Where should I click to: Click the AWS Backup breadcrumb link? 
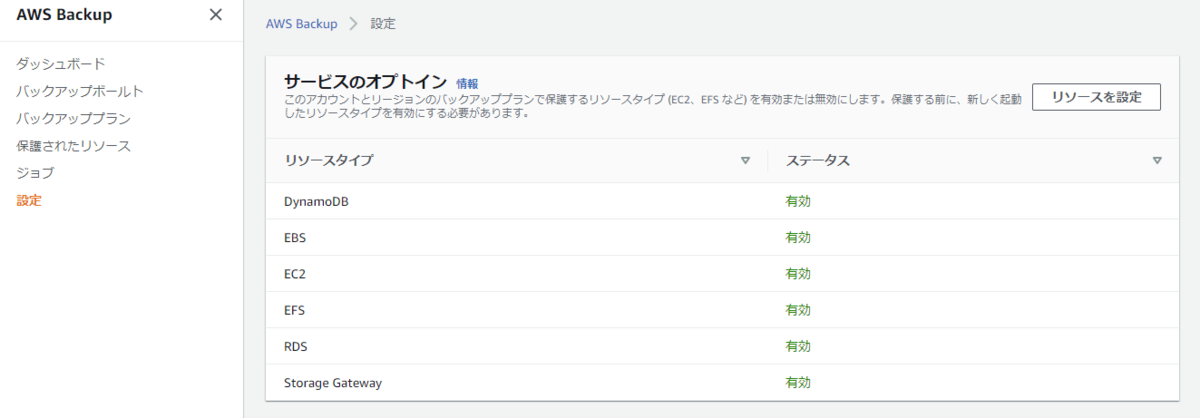[x=301, y=23]
